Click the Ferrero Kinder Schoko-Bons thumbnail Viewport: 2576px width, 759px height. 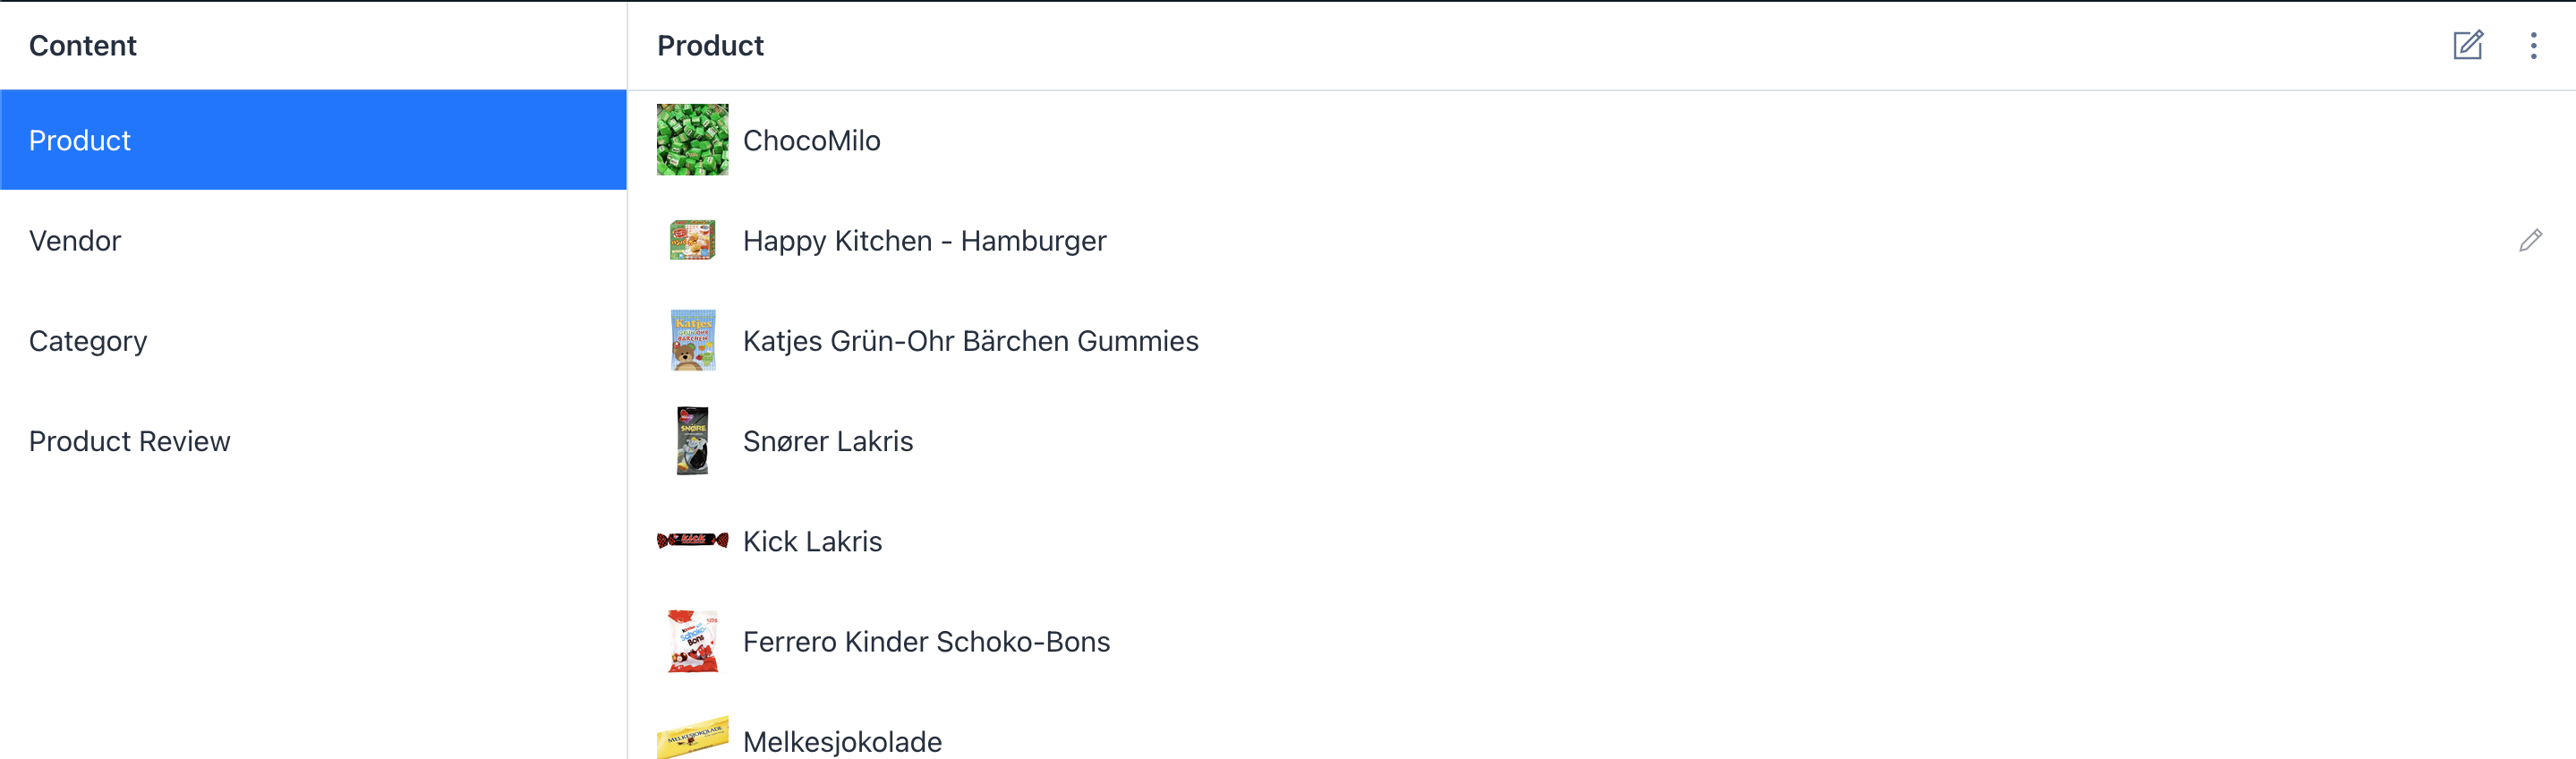coord(693,641)
